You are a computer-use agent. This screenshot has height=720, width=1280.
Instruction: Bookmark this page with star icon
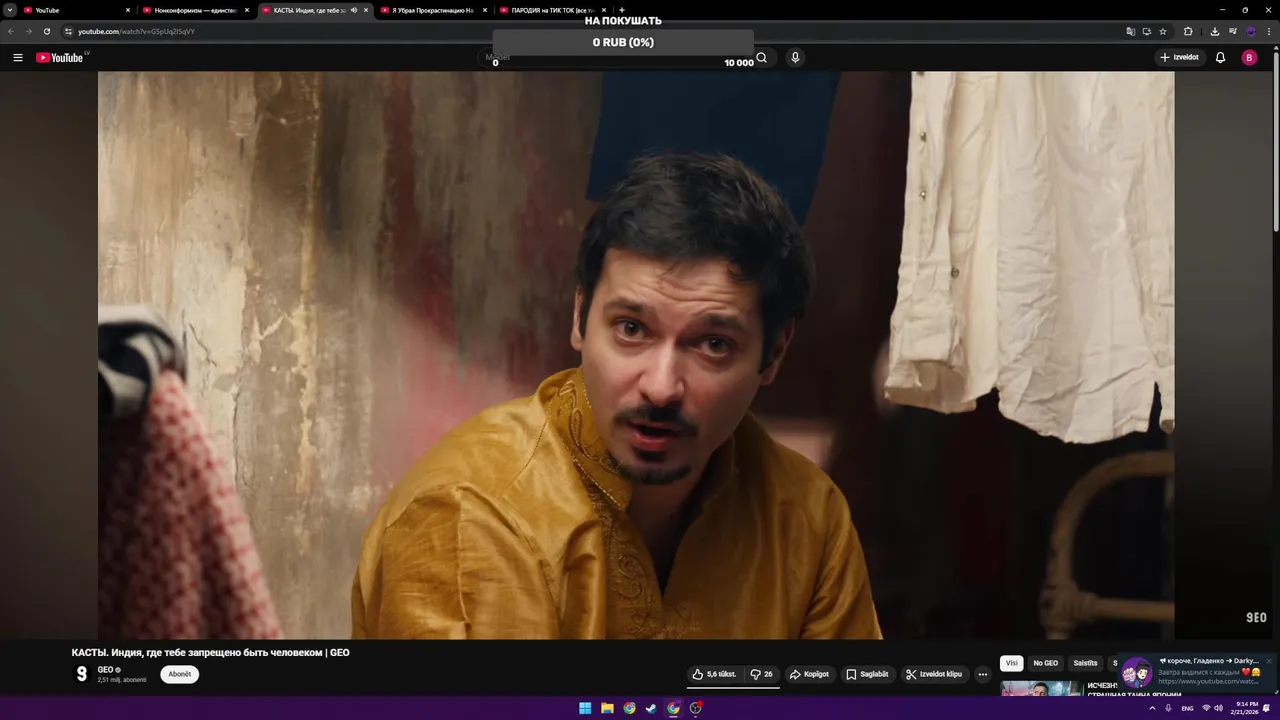1163,31
